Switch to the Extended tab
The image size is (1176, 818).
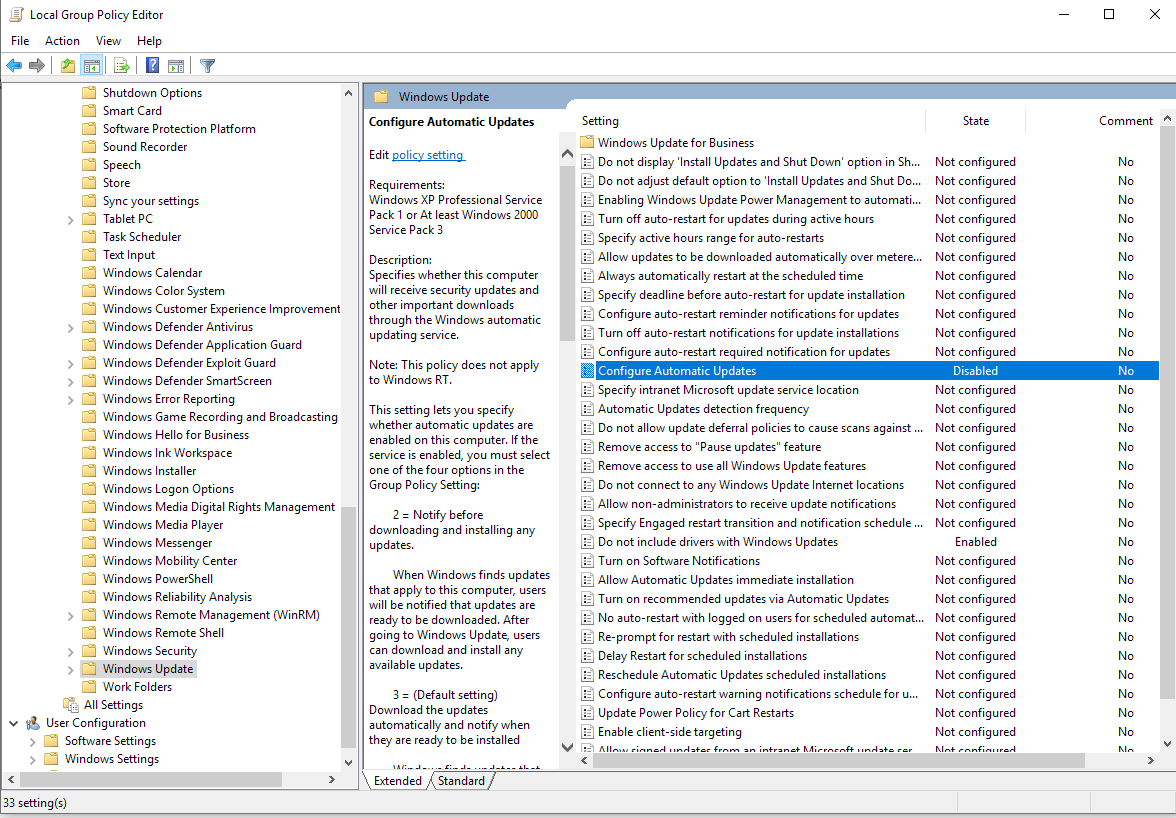pos(398,781)
